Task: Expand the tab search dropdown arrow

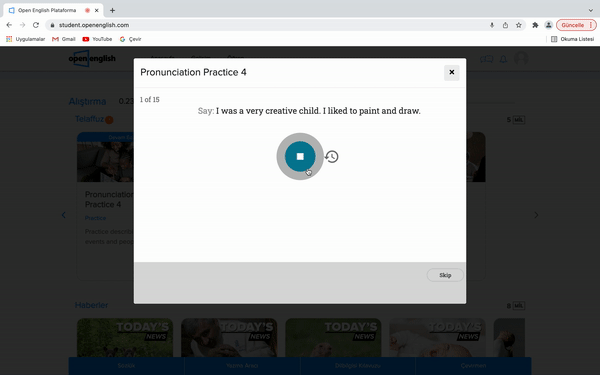Action: click(590, 10)
